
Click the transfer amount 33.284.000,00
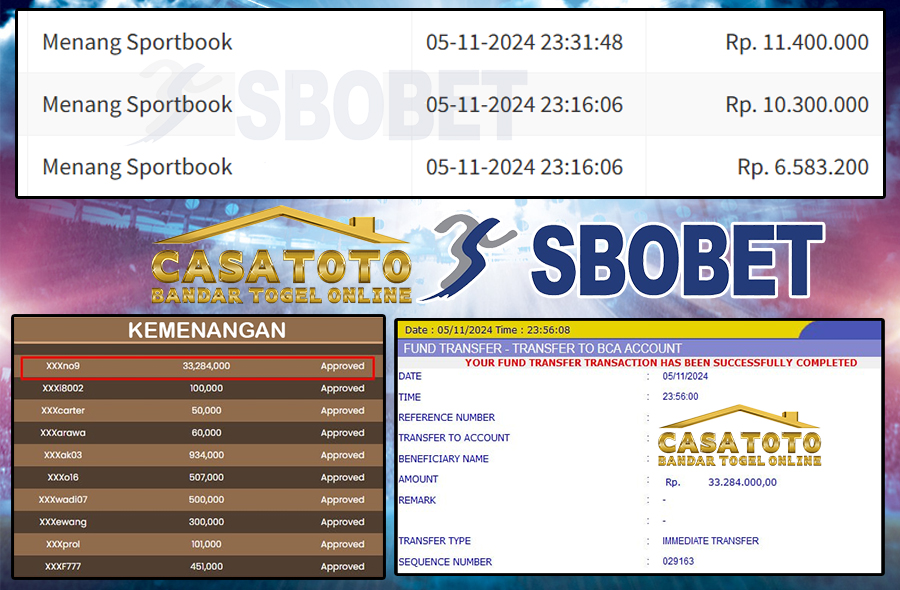point(742,481)
